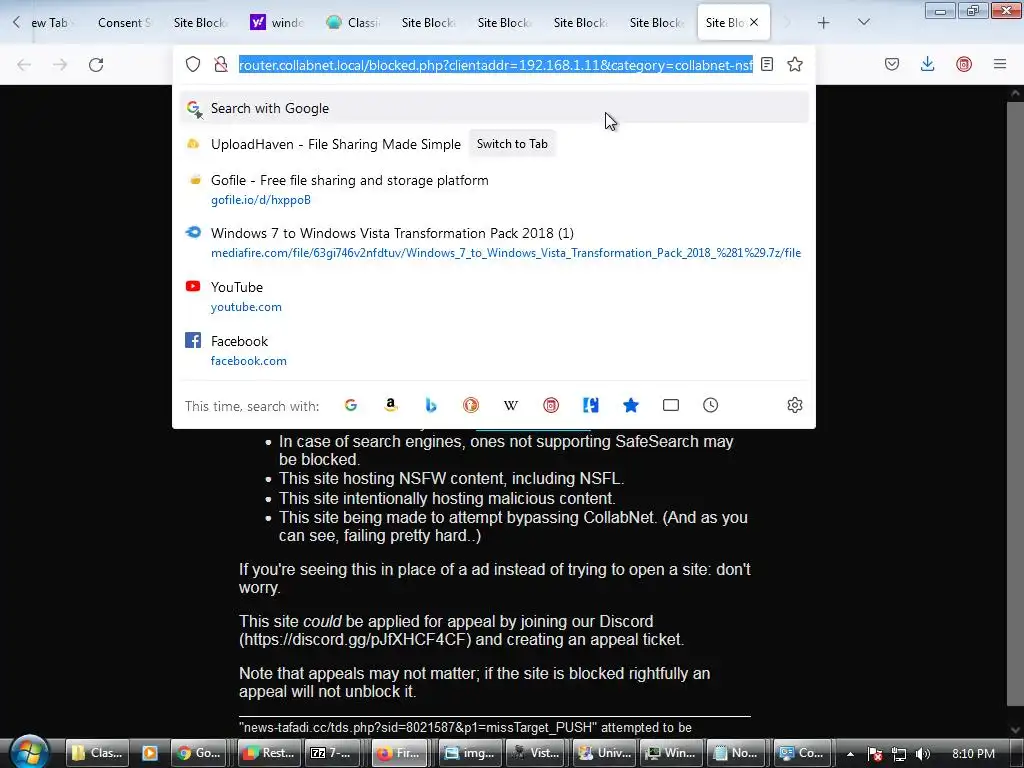Screen dimensions: 1024x768
Task: Open the Firefox hamburger menu
Action: click(1000, 64)
